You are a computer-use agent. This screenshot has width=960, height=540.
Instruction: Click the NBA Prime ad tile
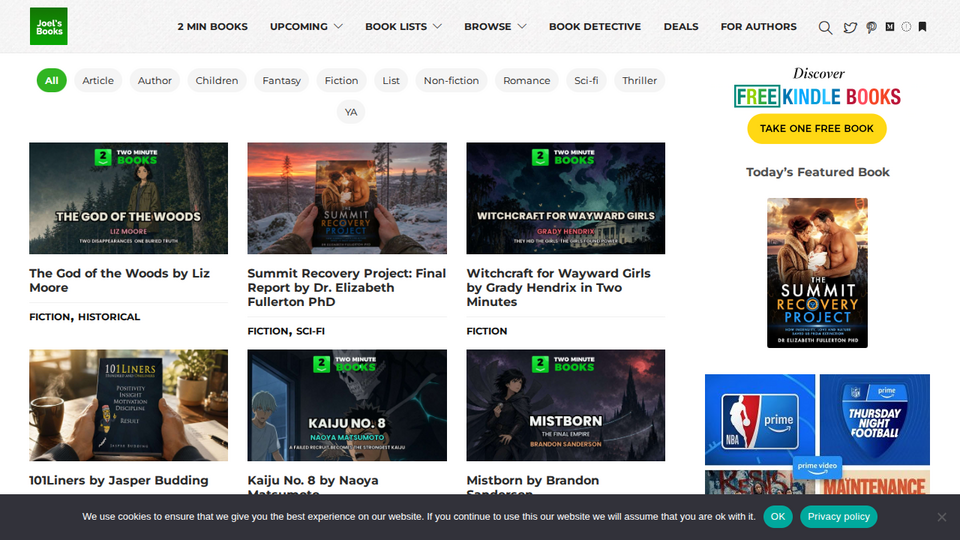[760, 420]
